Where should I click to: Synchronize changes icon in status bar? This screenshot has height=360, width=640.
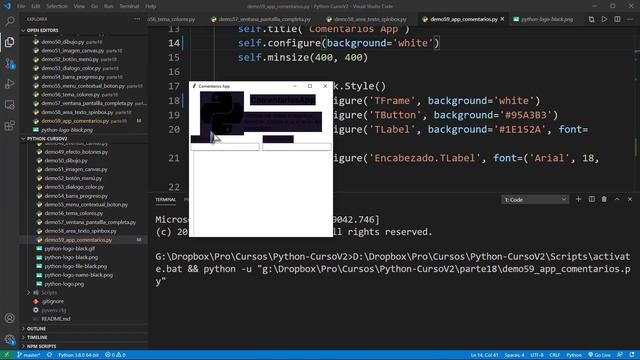49,355
